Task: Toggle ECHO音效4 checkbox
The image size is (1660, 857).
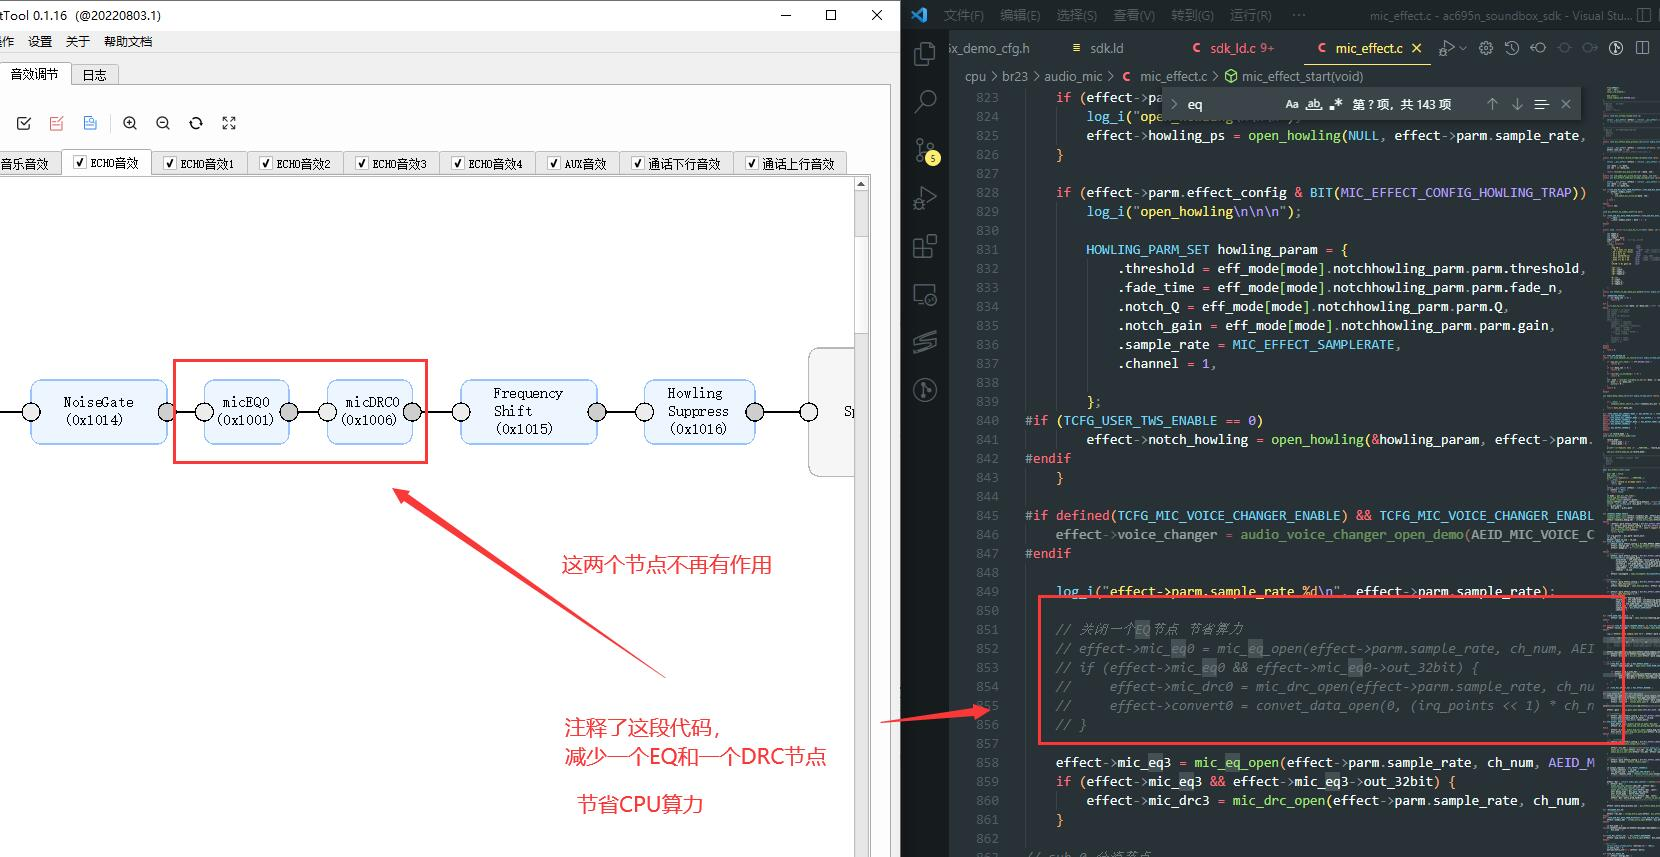Action: pos(458,163)
